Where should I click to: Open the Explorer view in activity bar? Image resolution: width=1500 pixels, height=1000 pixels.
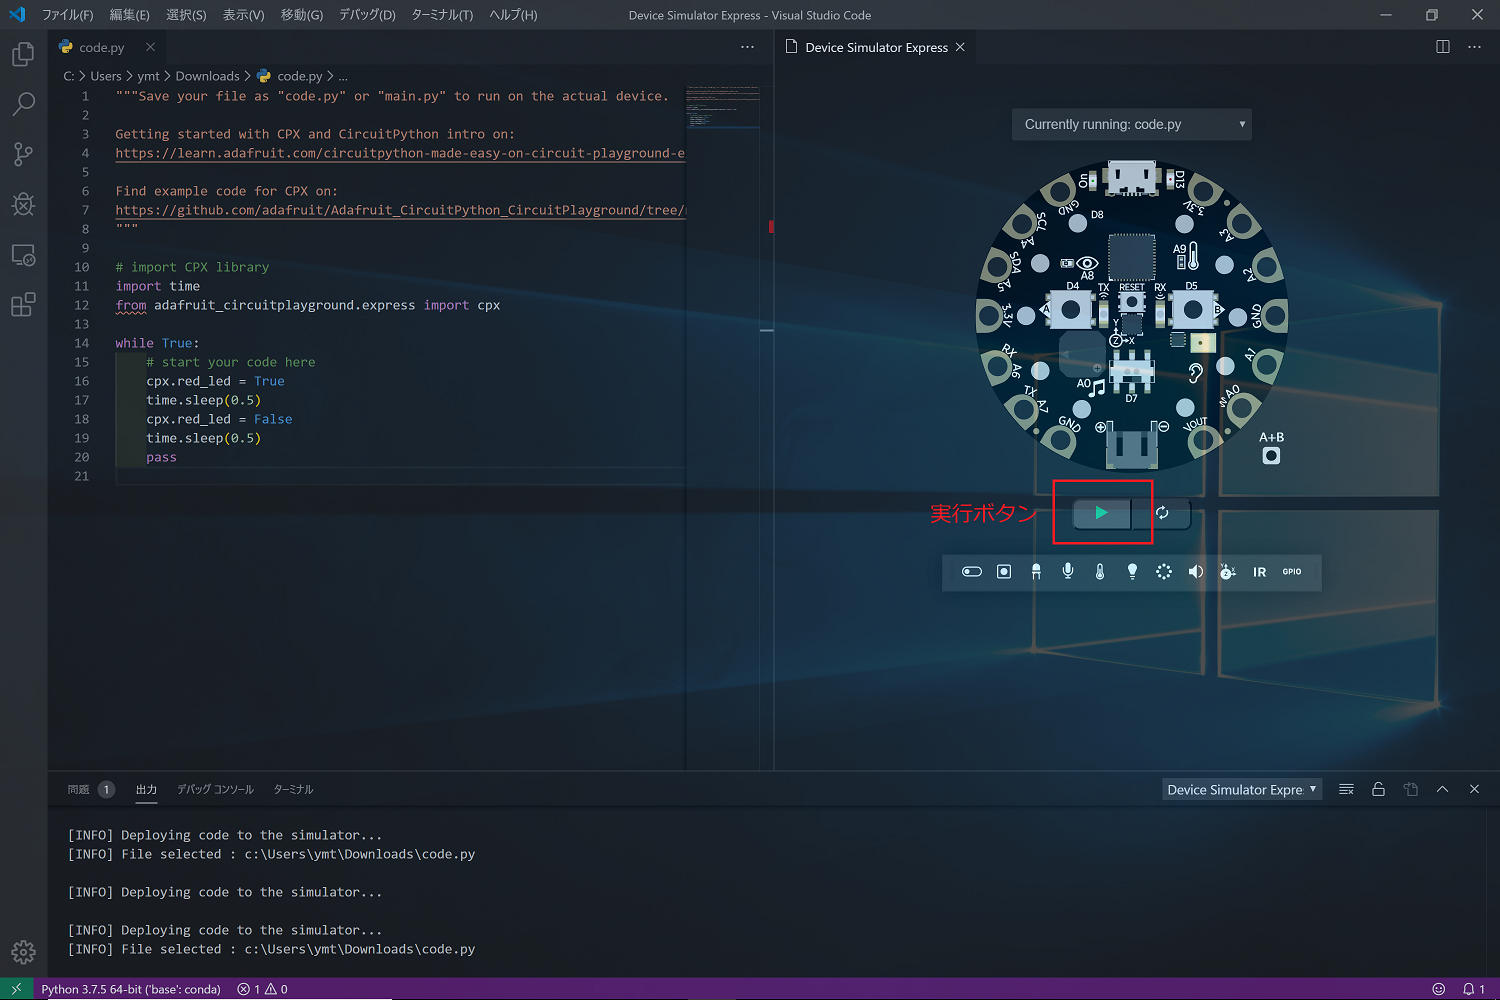pyautogui.click(x=23, y=54)
